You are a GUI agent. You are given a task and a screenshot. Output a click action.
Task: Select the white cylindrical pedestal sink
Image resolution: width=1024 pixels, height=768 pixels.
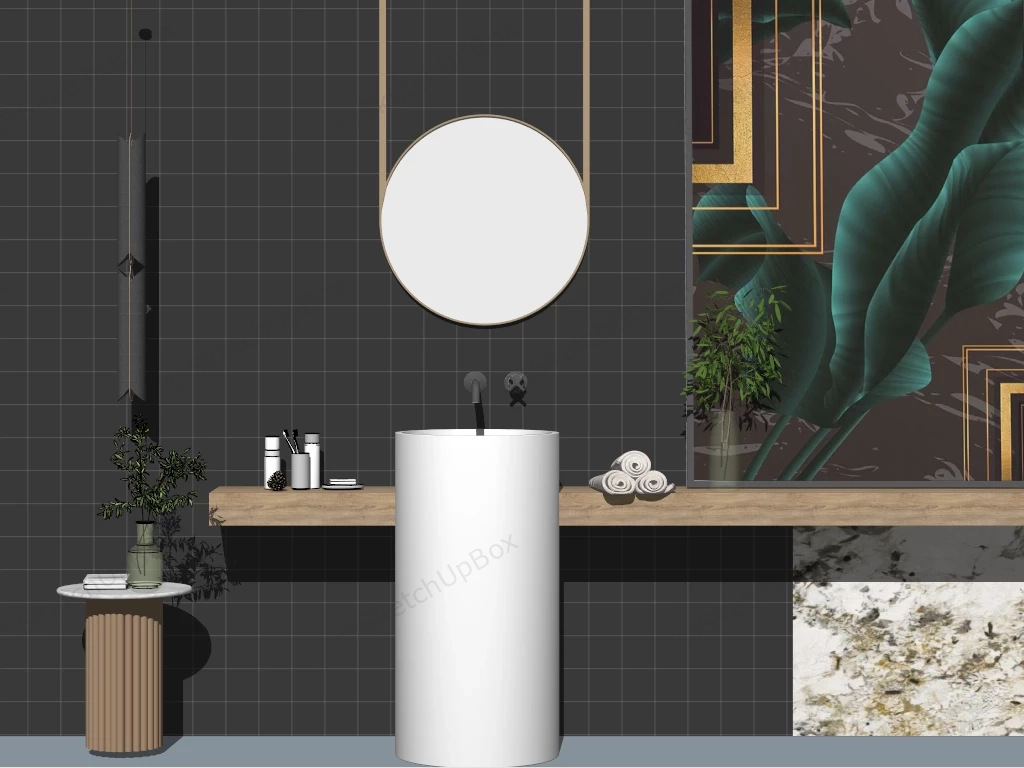tap(477, 600)
